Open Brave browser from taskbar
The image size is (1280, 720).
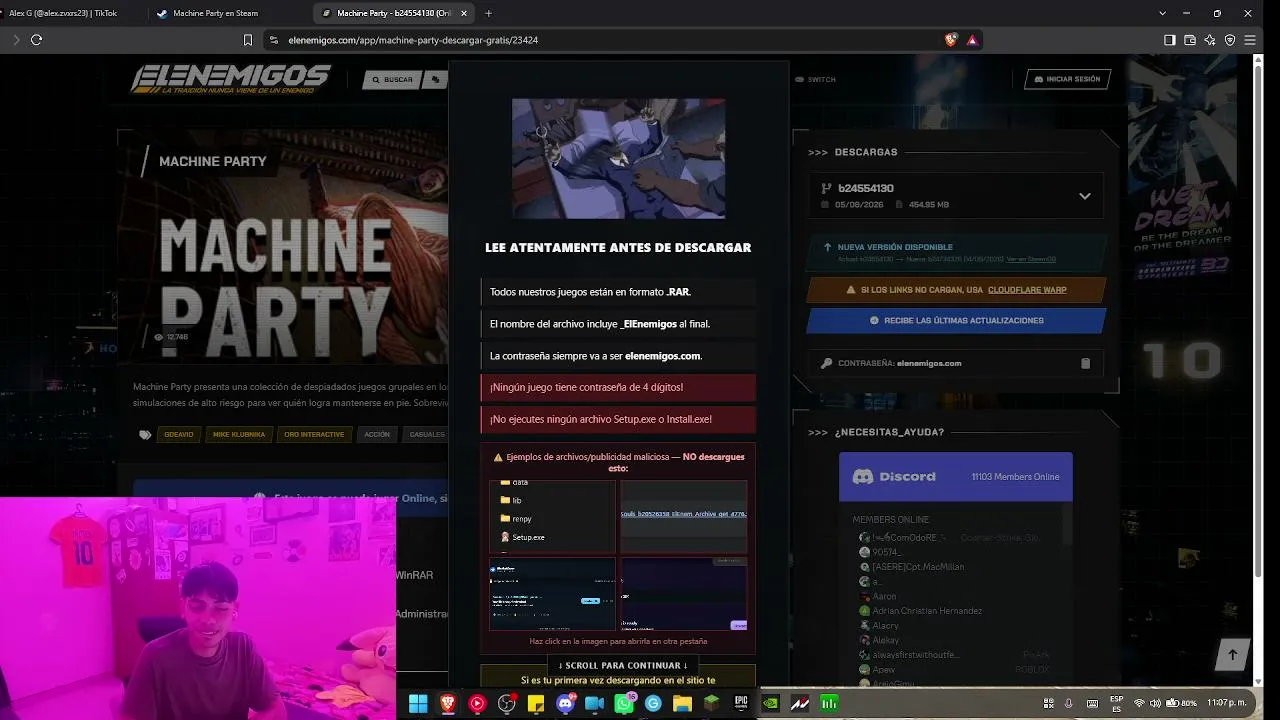click(448, 704)
